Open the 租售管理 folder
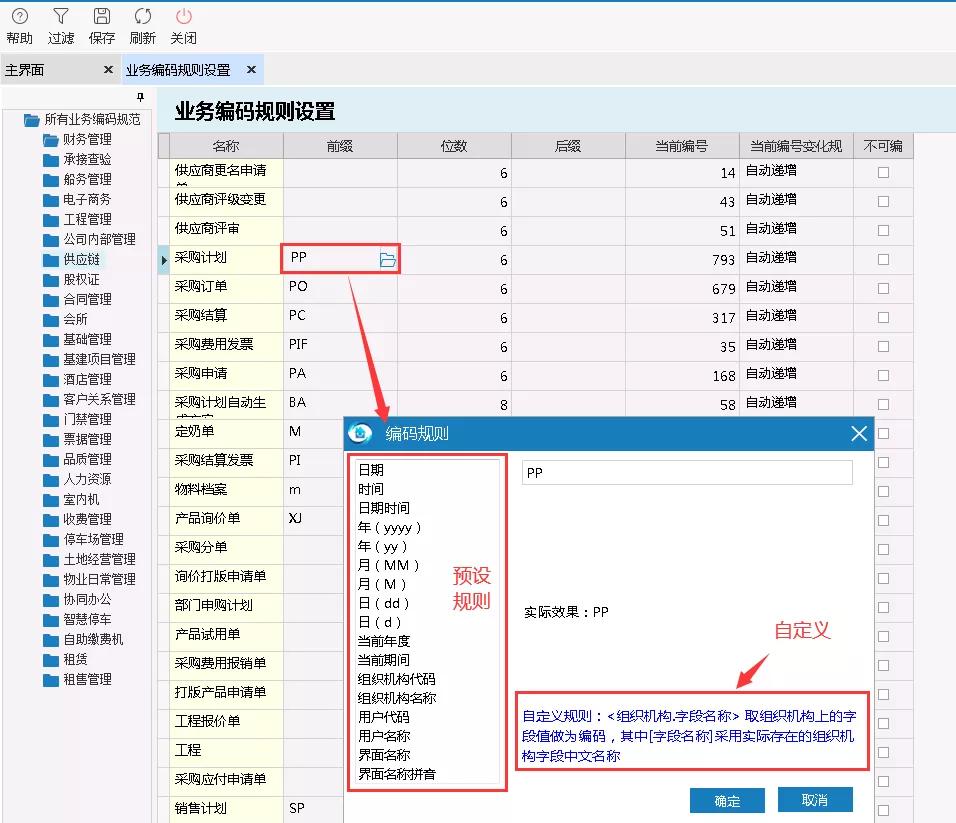 pyautogui.click(x=77, y=679)
